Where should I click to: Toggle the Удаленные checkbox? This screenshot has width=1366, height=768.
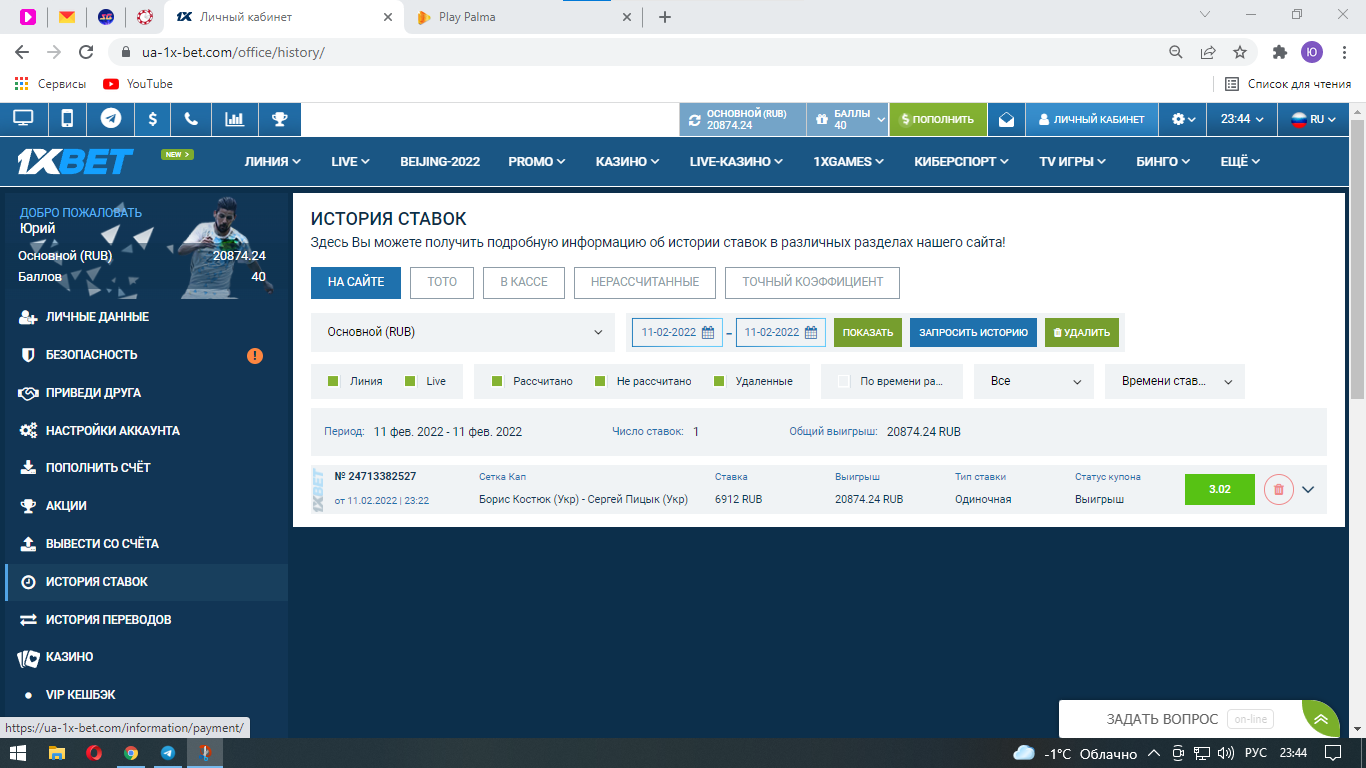coord(719,381)
